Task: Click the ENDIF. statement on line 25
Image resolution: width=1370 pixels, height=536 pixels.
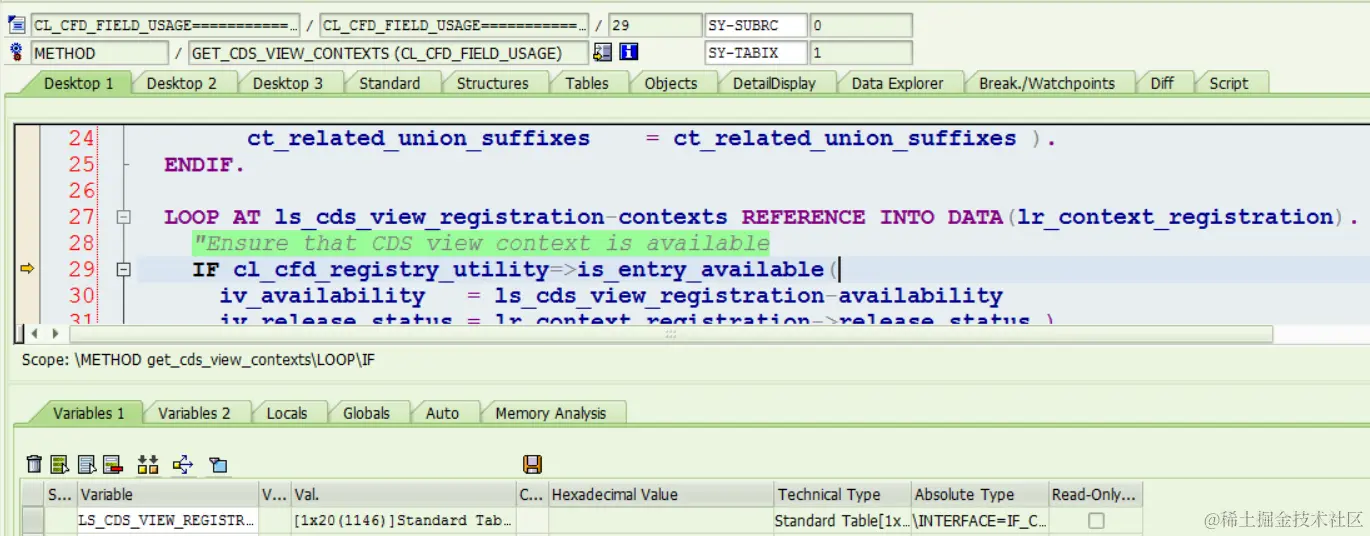Action: [x=205, y=165]
